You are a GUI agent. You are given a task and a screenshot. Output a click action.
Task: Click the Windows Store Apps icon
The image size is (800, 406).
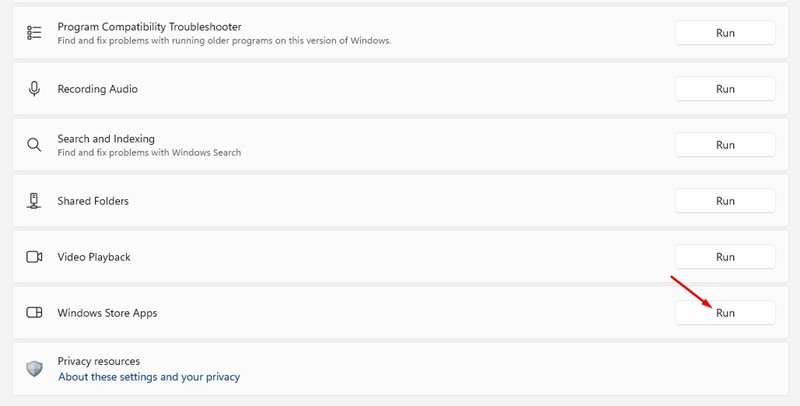[x=34, y=313]
